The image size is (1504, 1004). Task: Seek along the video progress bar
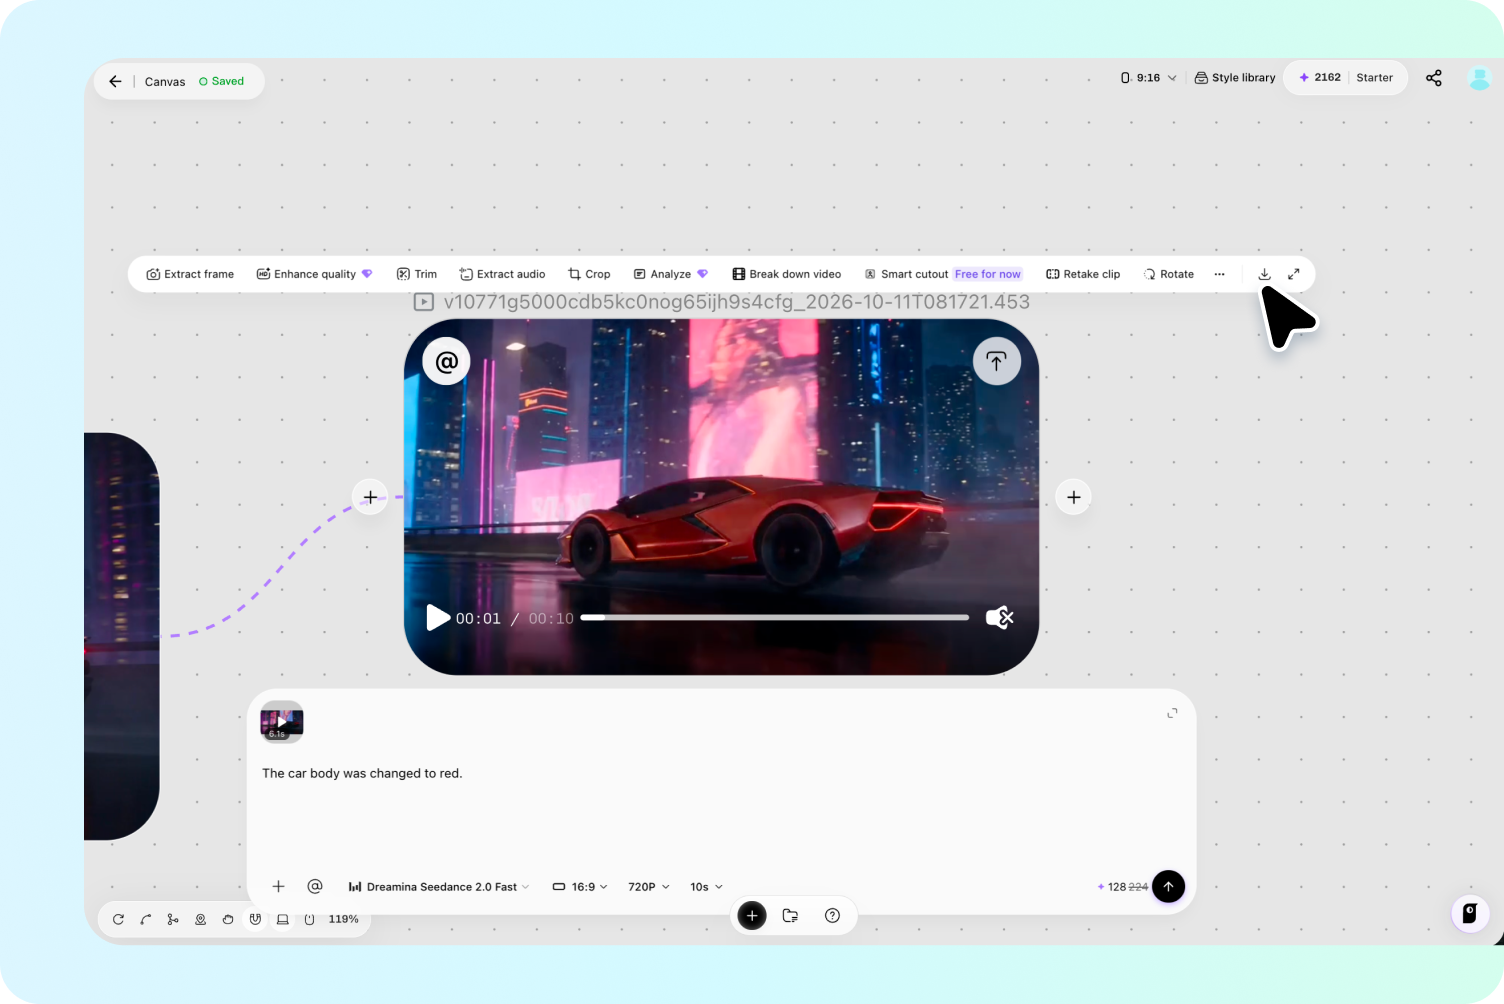774,618
